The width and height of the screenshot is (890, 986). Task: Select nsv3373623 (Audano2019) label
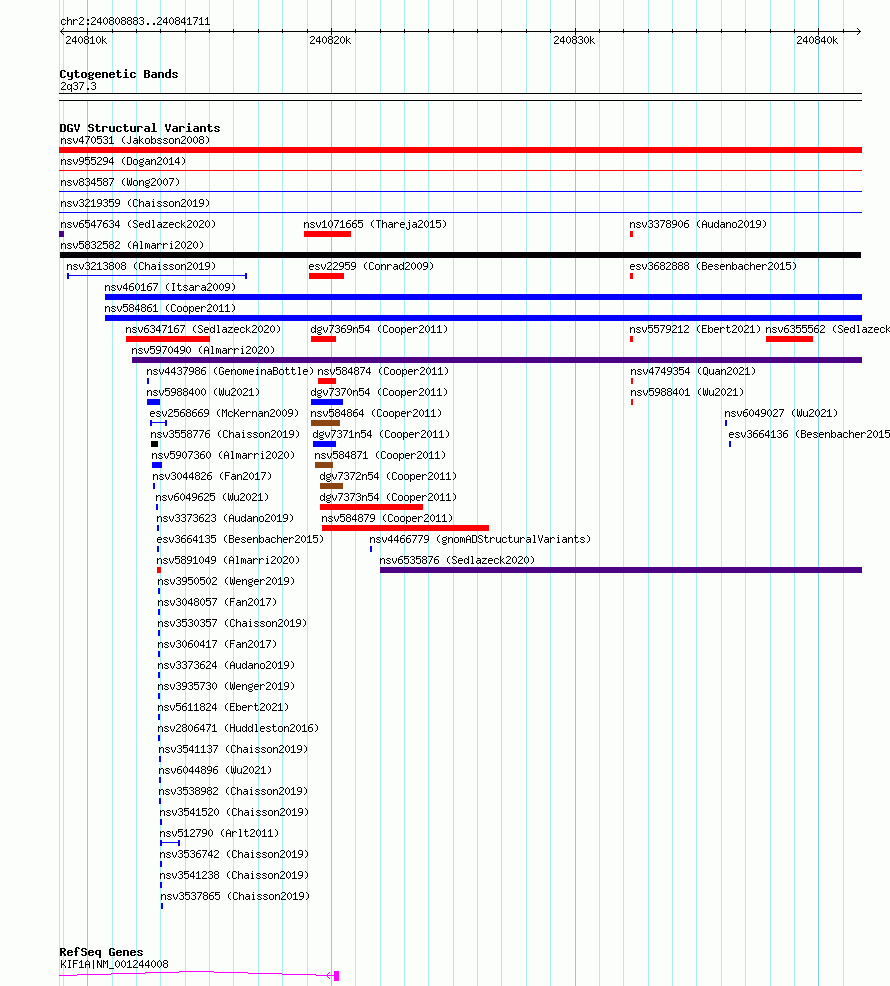[x=225, y=519]
